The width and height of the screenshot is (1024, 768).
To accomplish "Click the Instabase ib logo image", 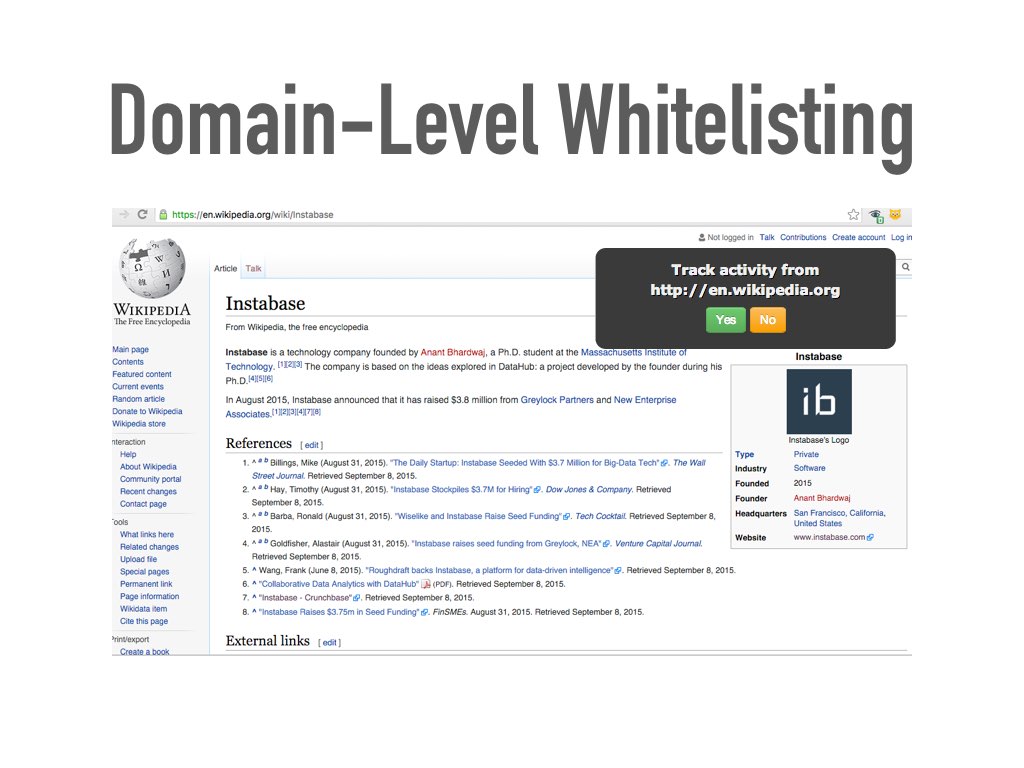I will pos(818,402).
